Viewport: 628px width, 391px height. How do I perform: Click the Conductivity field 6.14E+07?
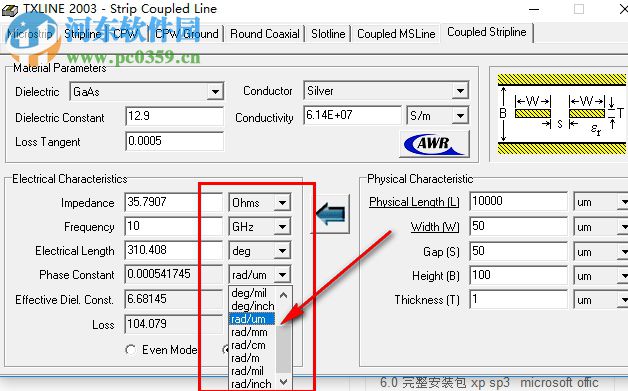pyautogui.click(x=352, y=115)
